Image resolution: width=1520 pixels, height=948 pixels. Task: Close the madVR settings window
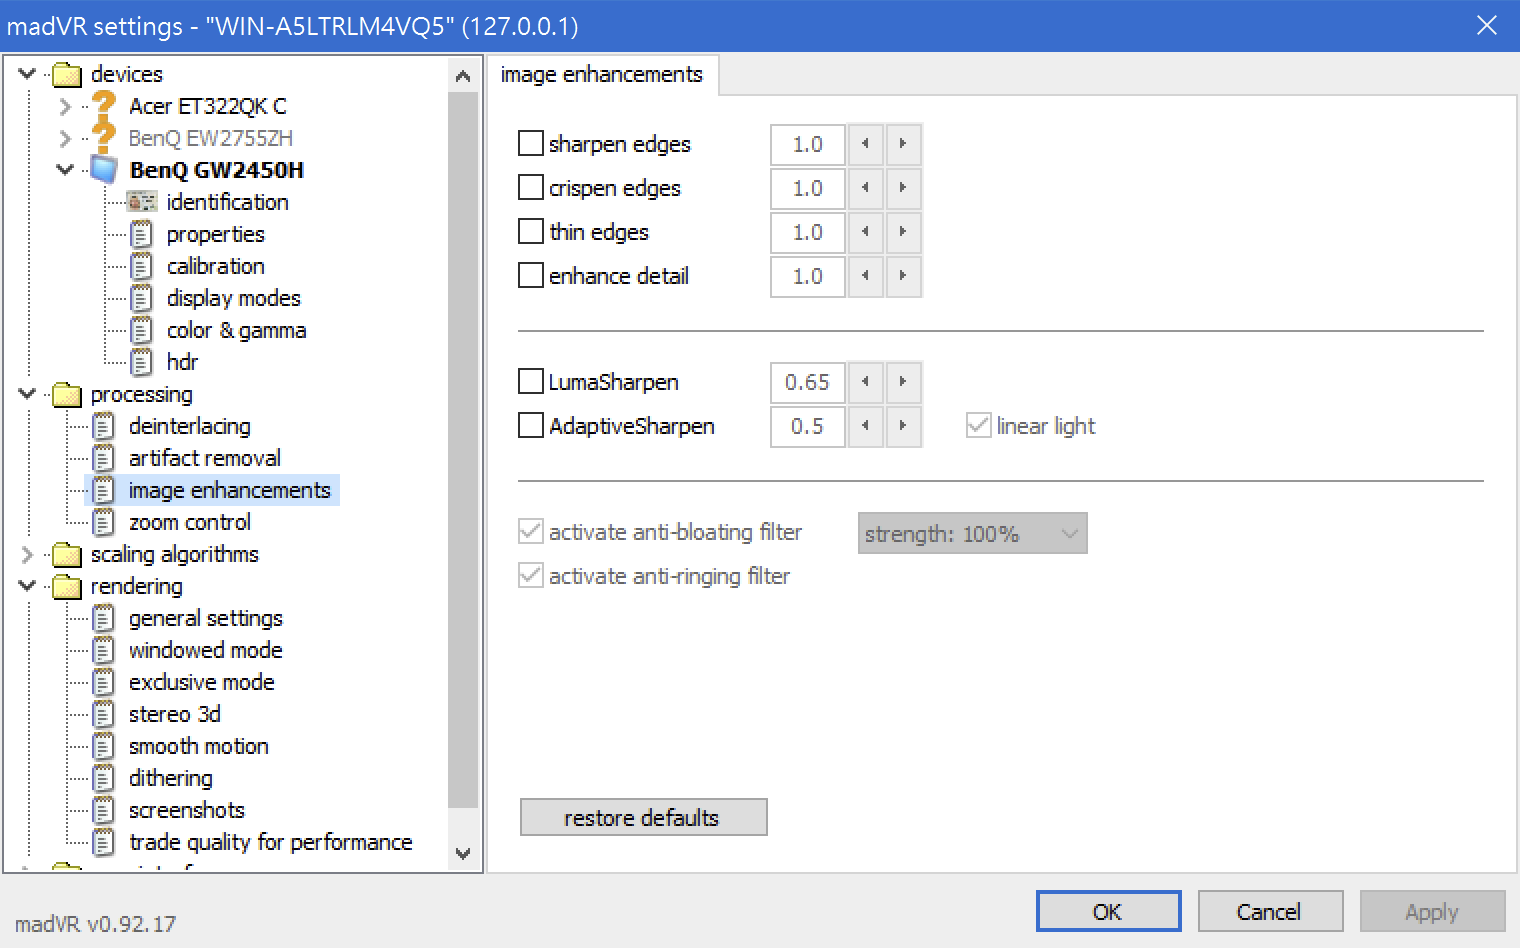pyautogui.click(x=1487, y=25)
